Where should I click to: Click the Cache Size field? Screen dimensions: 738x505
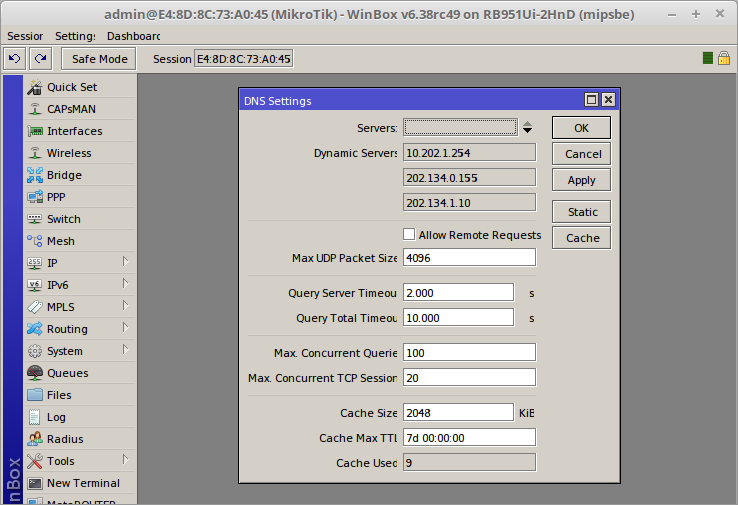(x=458, y=412)
